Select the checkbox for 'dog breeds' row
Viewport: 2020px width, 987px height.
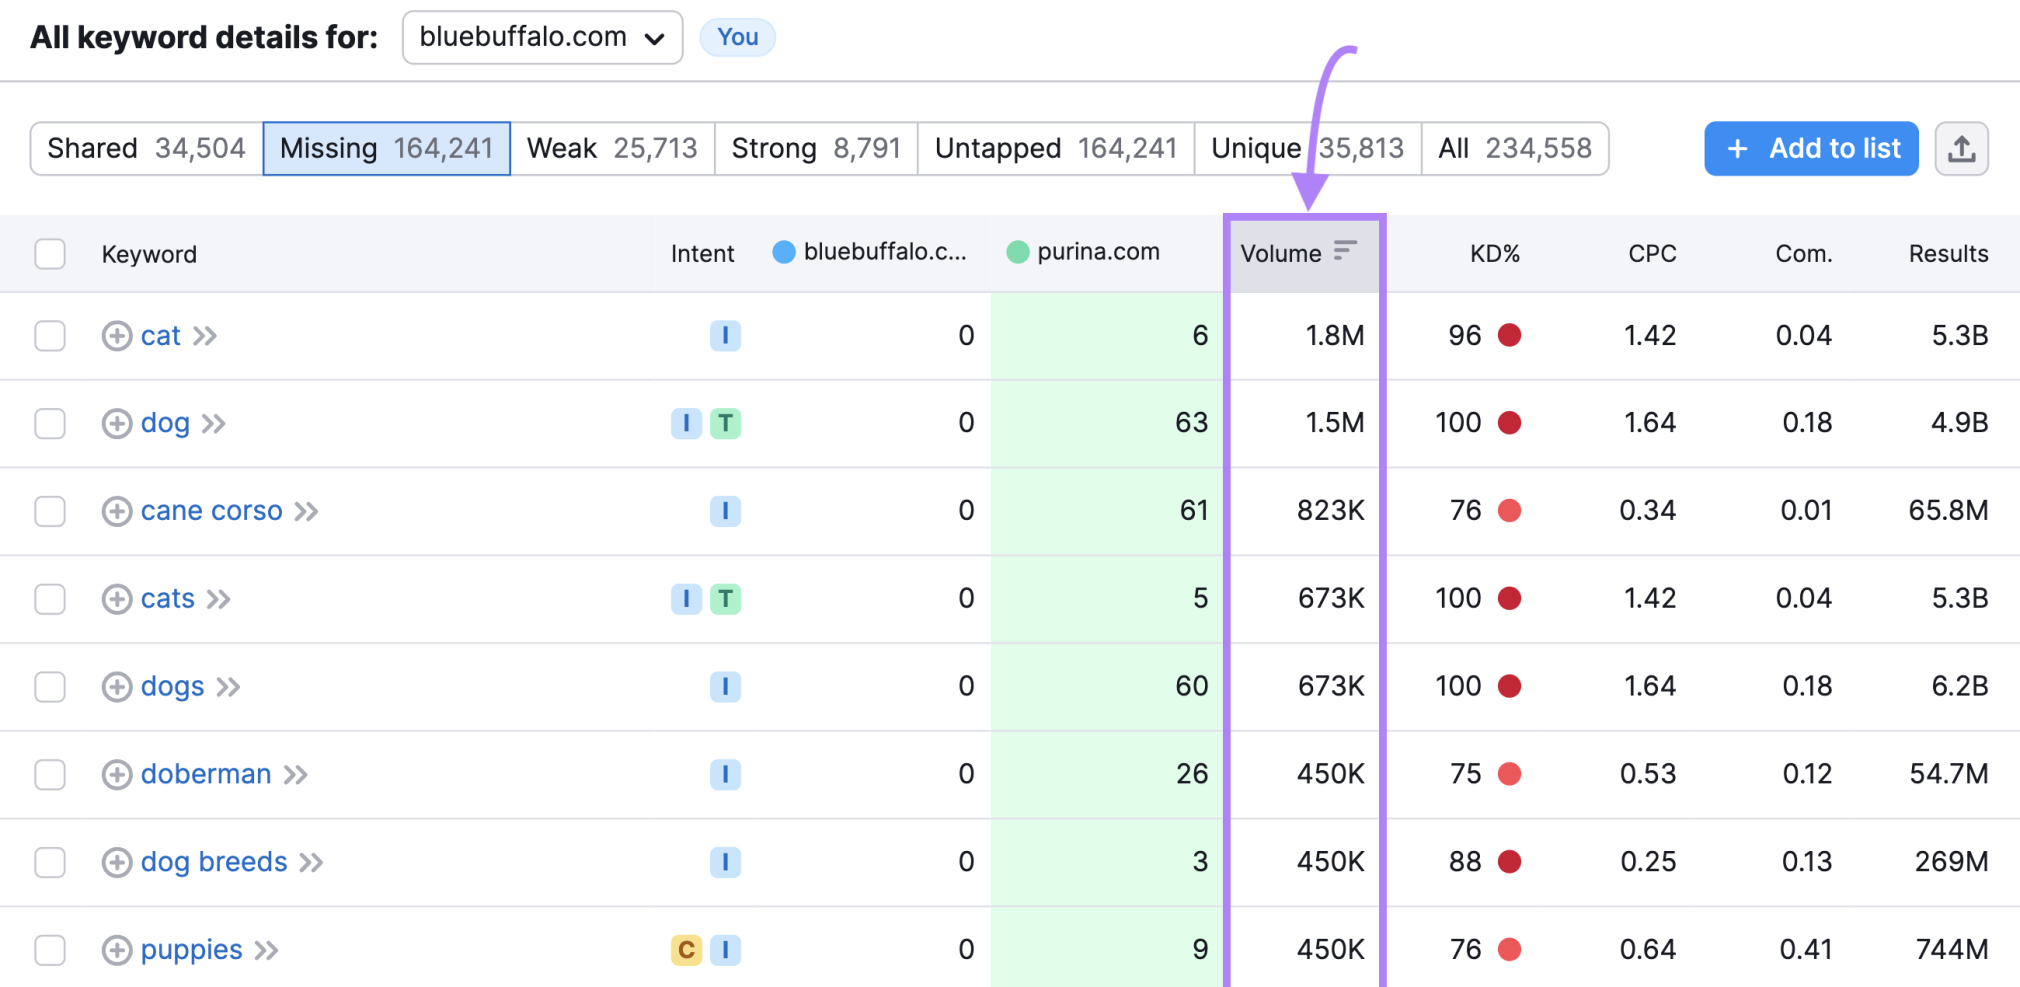50,862
